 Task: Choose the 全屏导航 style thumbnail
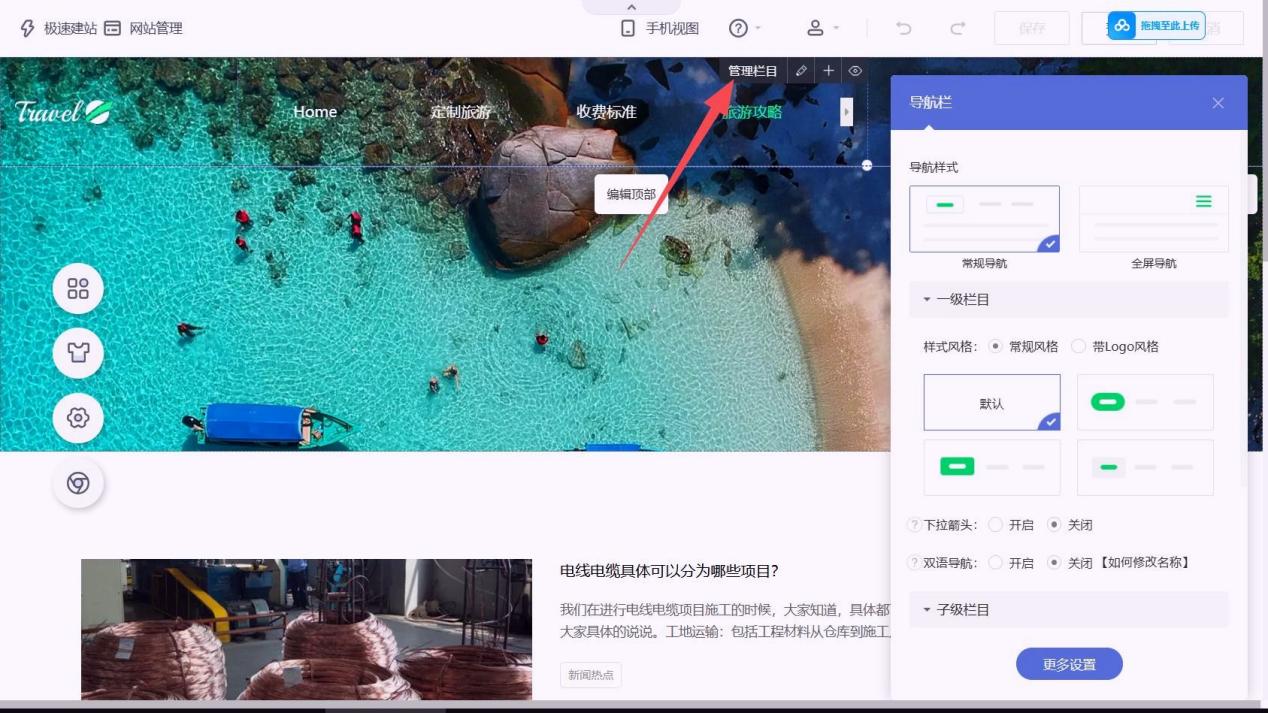[x=1153, y=219]
